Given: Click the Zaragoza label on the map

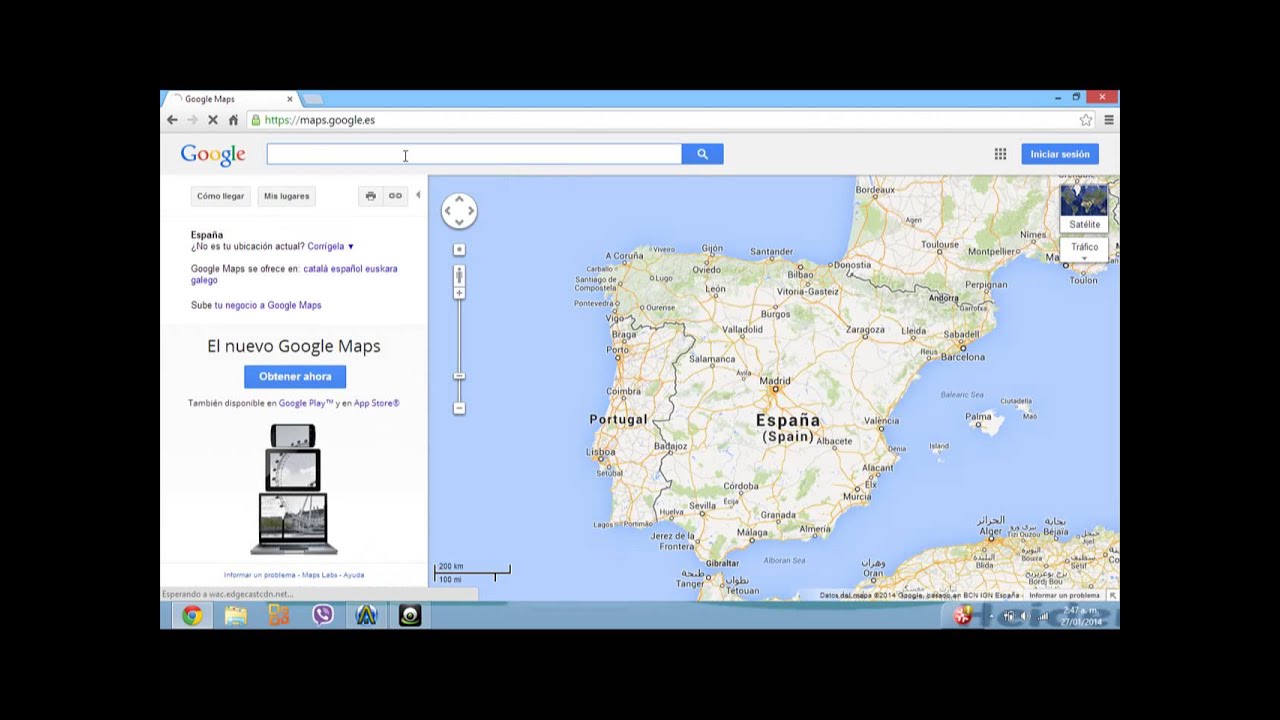Looking at the screenshot, I should [864, 330].
